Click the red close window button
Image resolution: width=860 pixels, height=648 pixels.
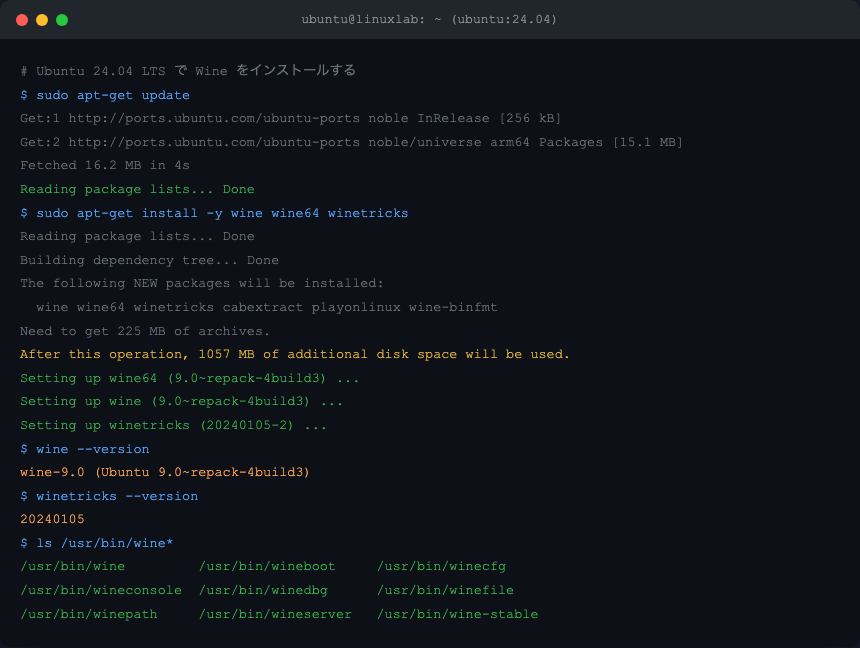tap(22, 20)
